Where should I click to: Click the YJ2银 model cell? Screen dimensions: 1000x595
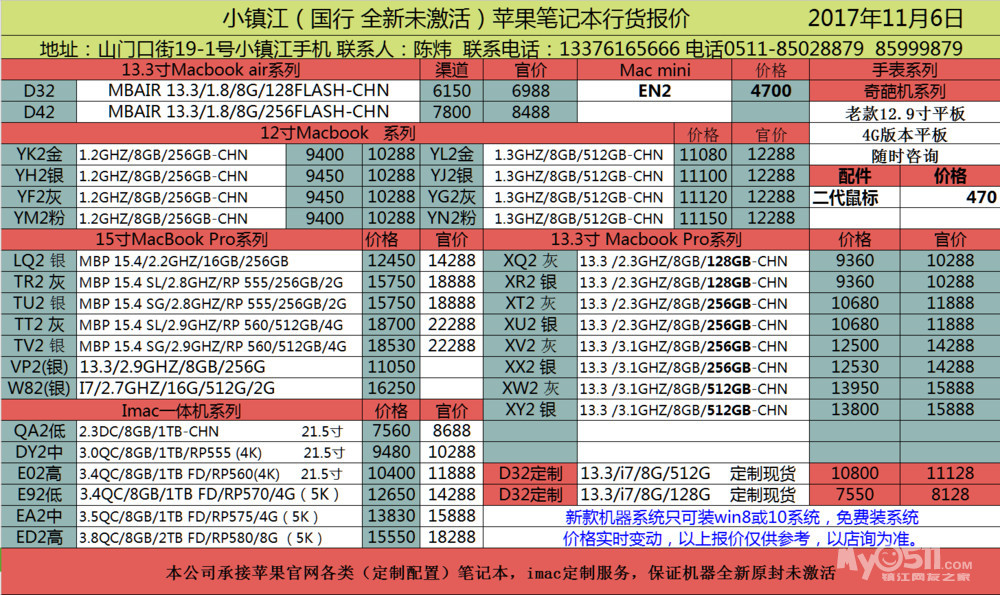click(452, 175)
